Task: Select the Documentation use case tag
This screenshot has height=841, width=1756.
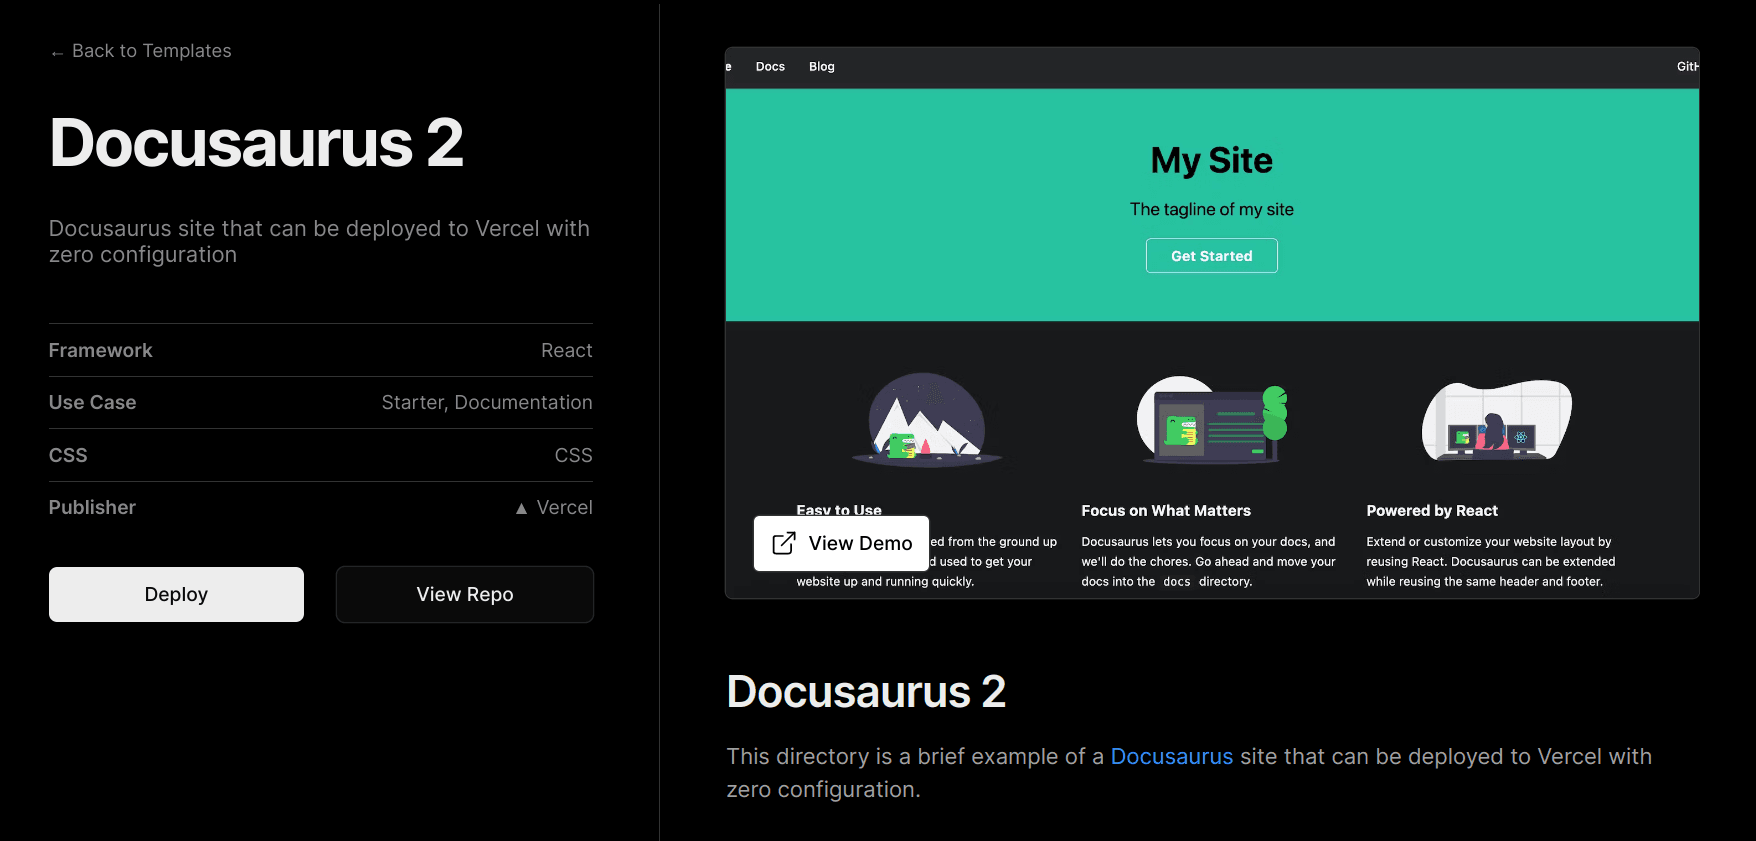Action: point(523,403)
